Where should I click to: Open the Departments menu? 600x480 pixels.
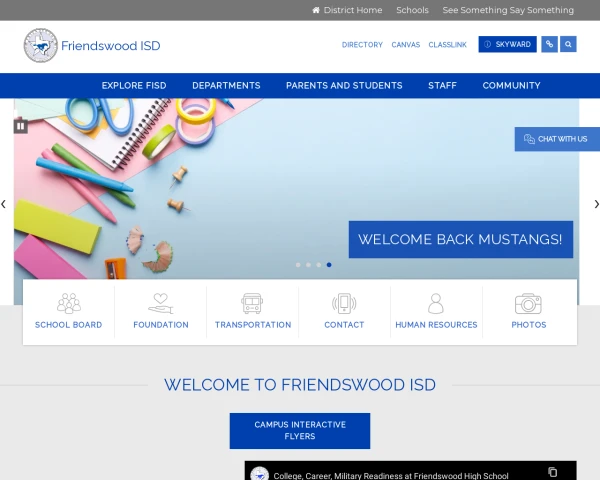226,85
